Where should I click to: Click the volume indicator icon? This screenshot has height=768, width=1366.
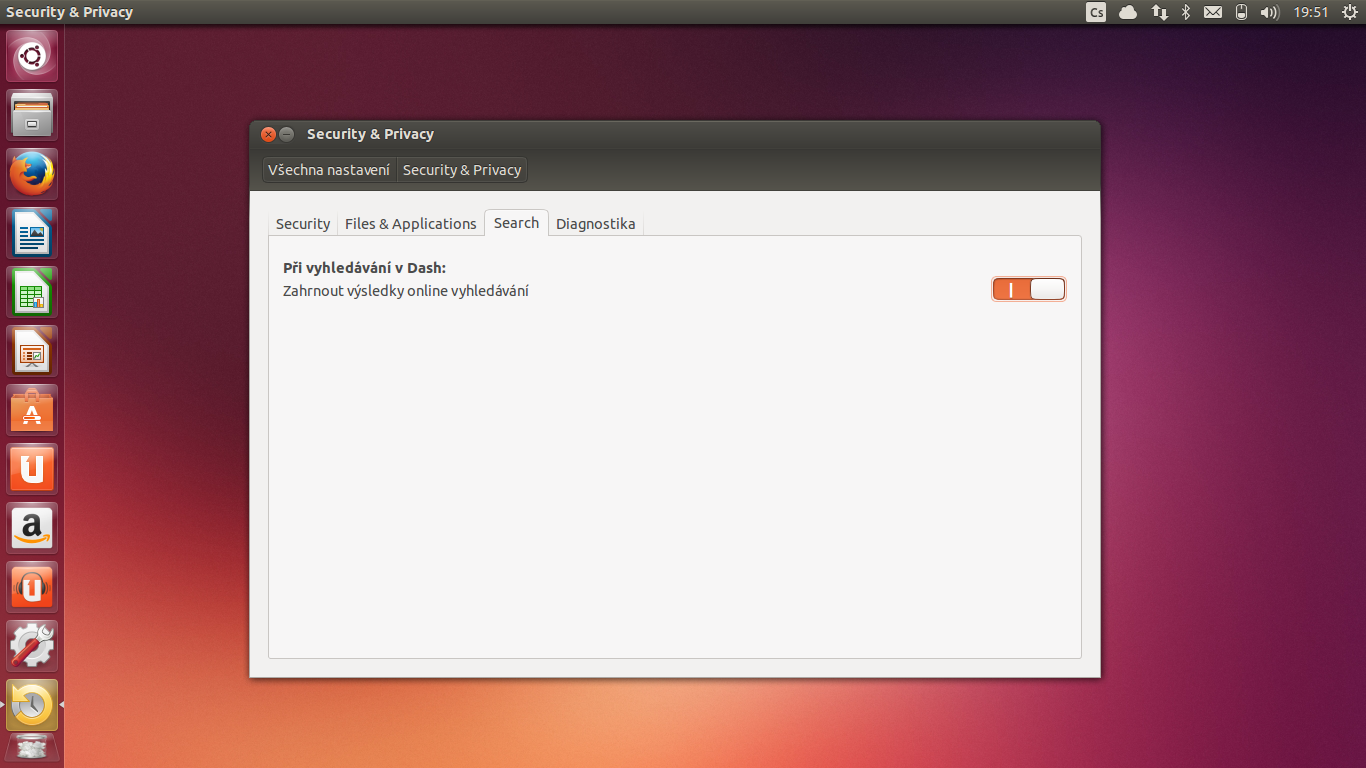pyautogui.click(x=1270, y=12)
